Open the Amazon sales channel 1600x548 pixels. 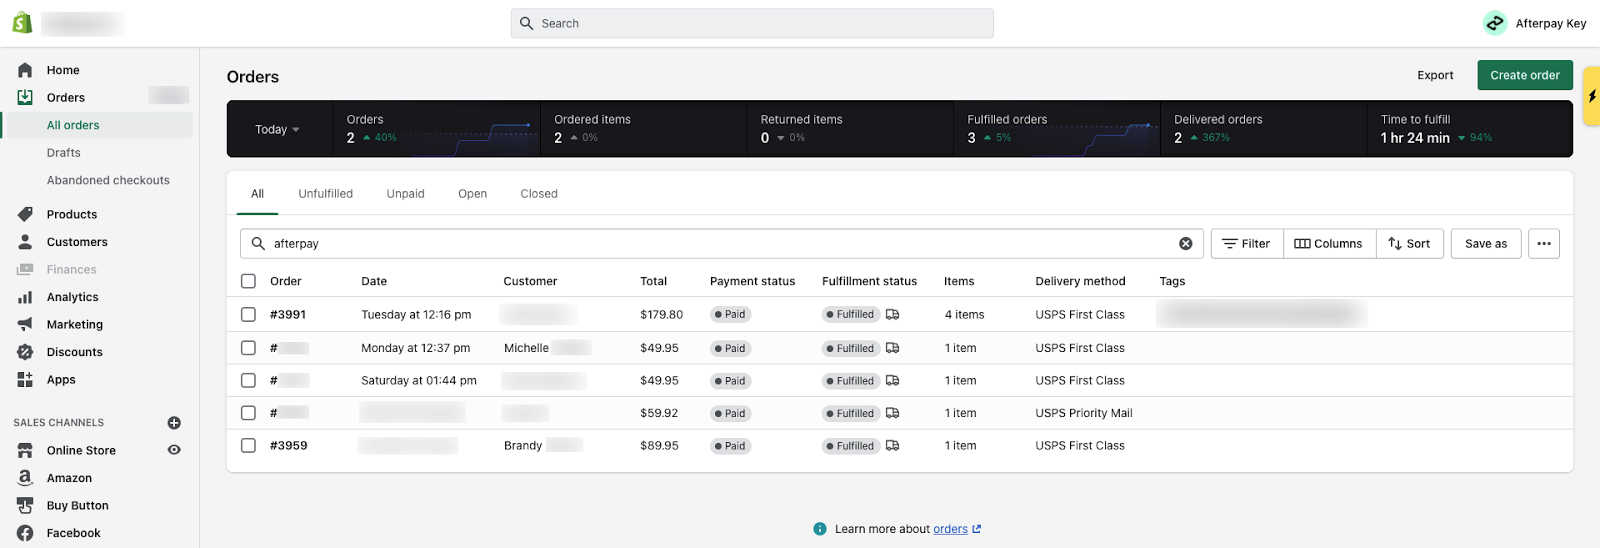[69, 478]
